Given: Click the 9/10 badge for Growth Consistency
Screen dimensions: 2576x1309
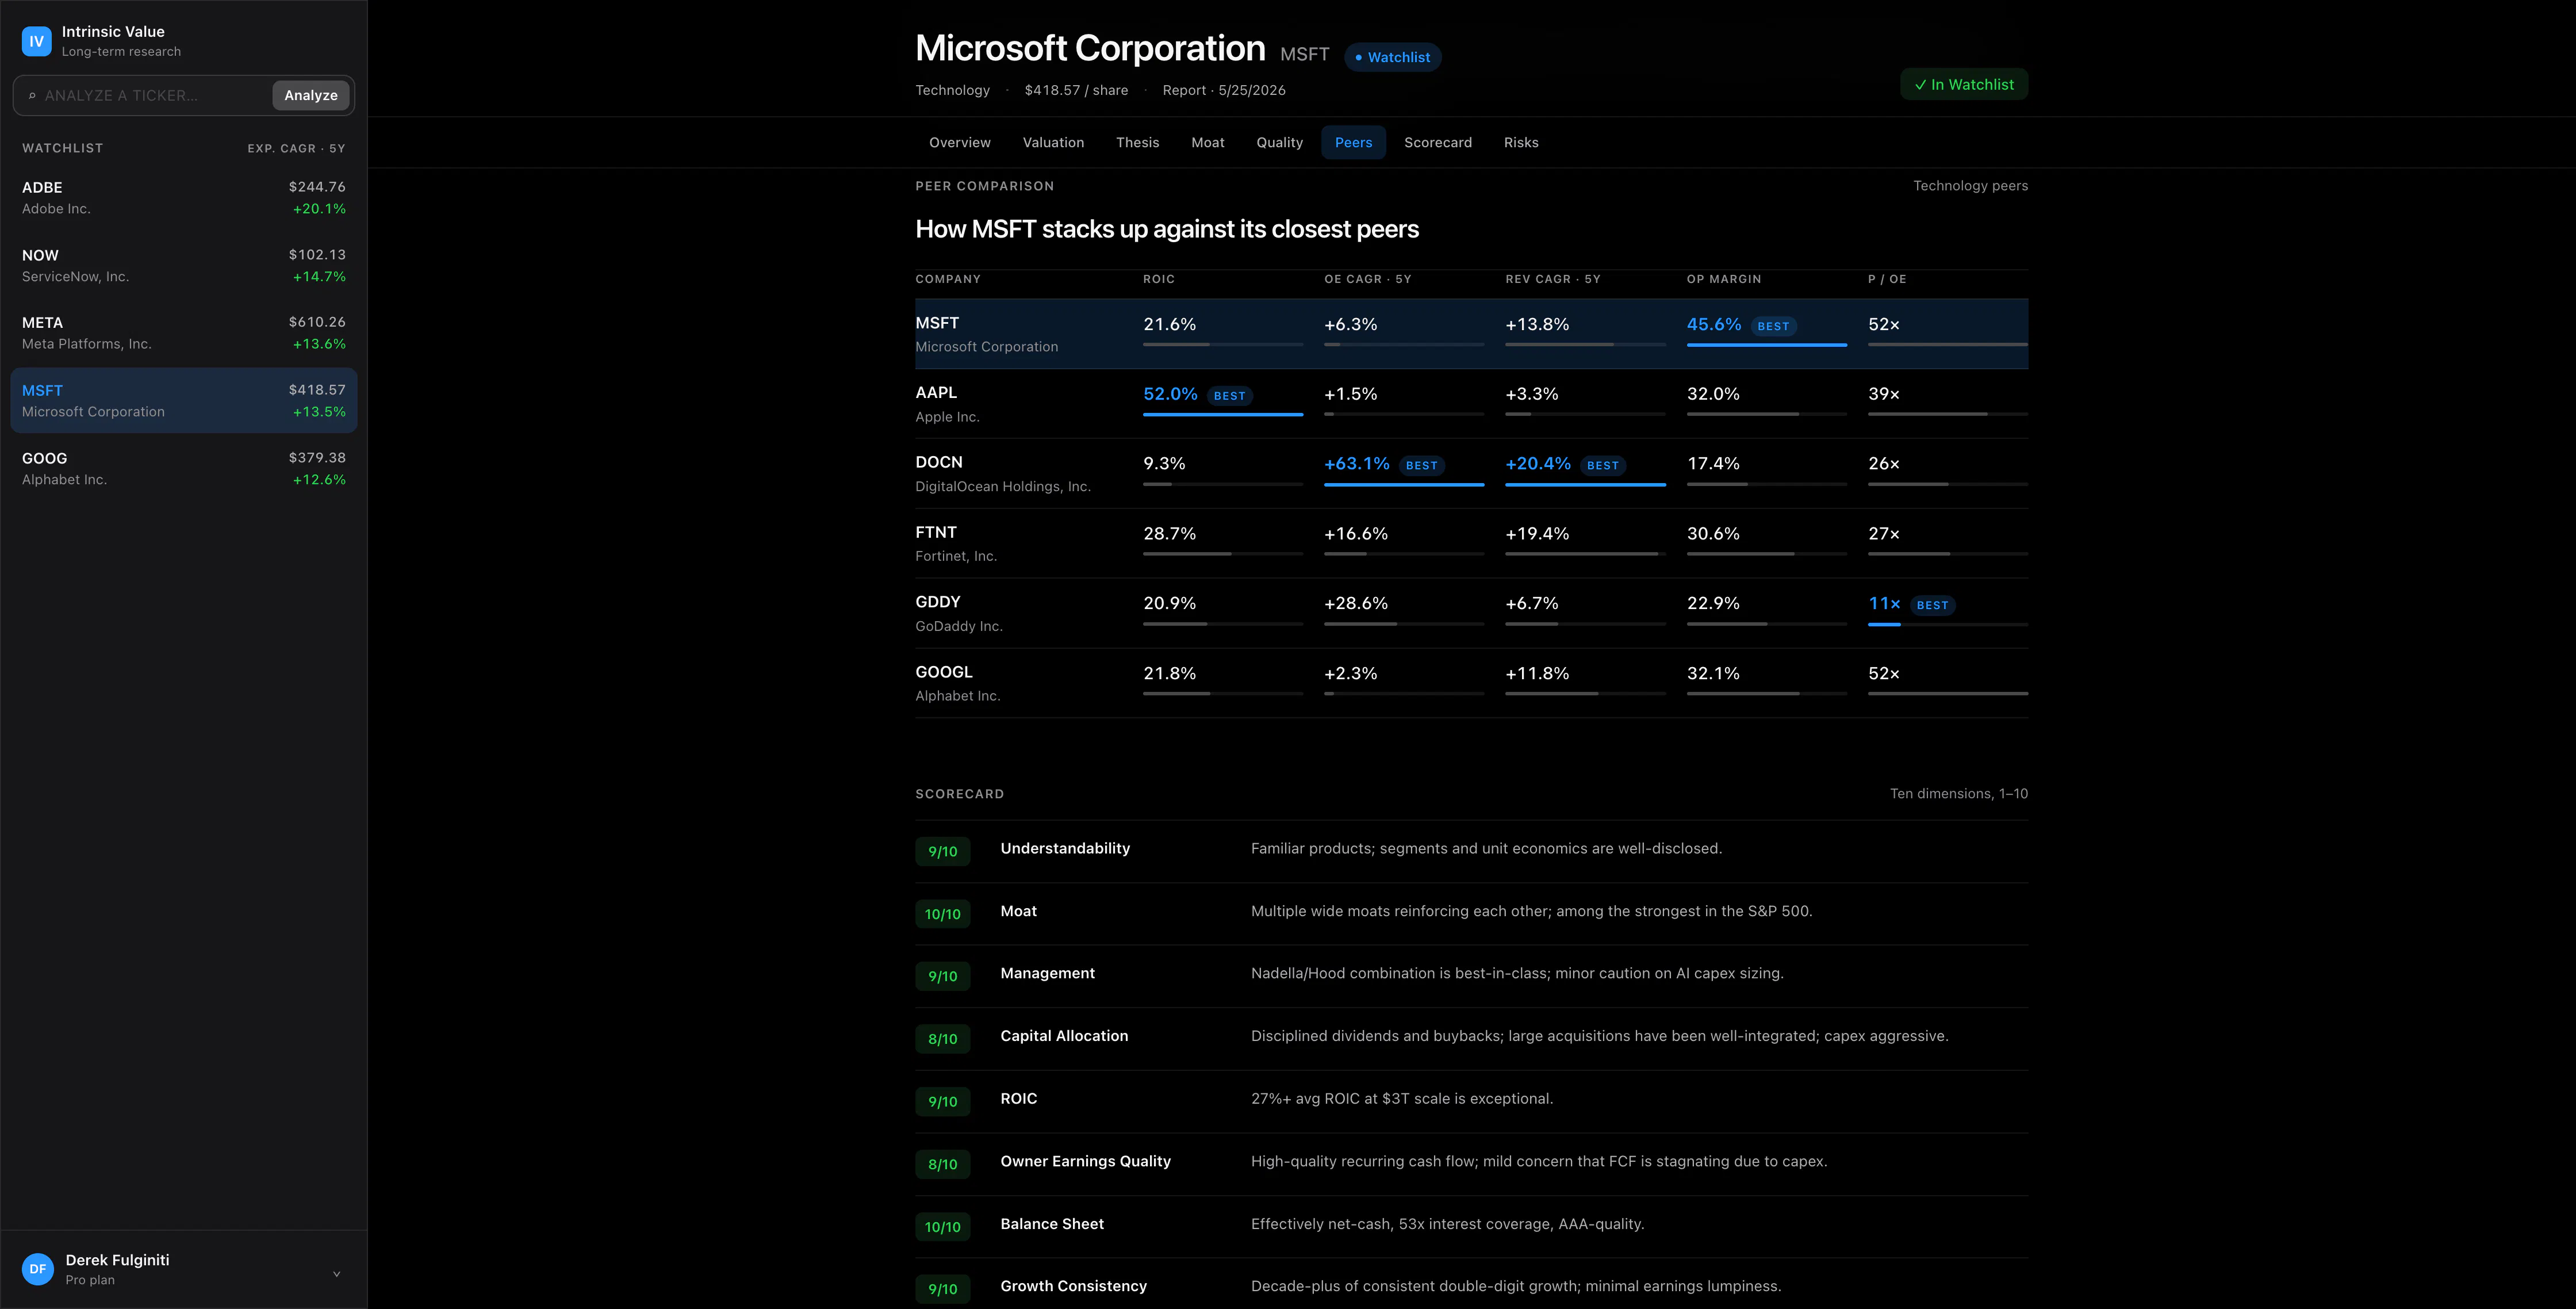Looking at the screenshot, I should coord(943,1289).
